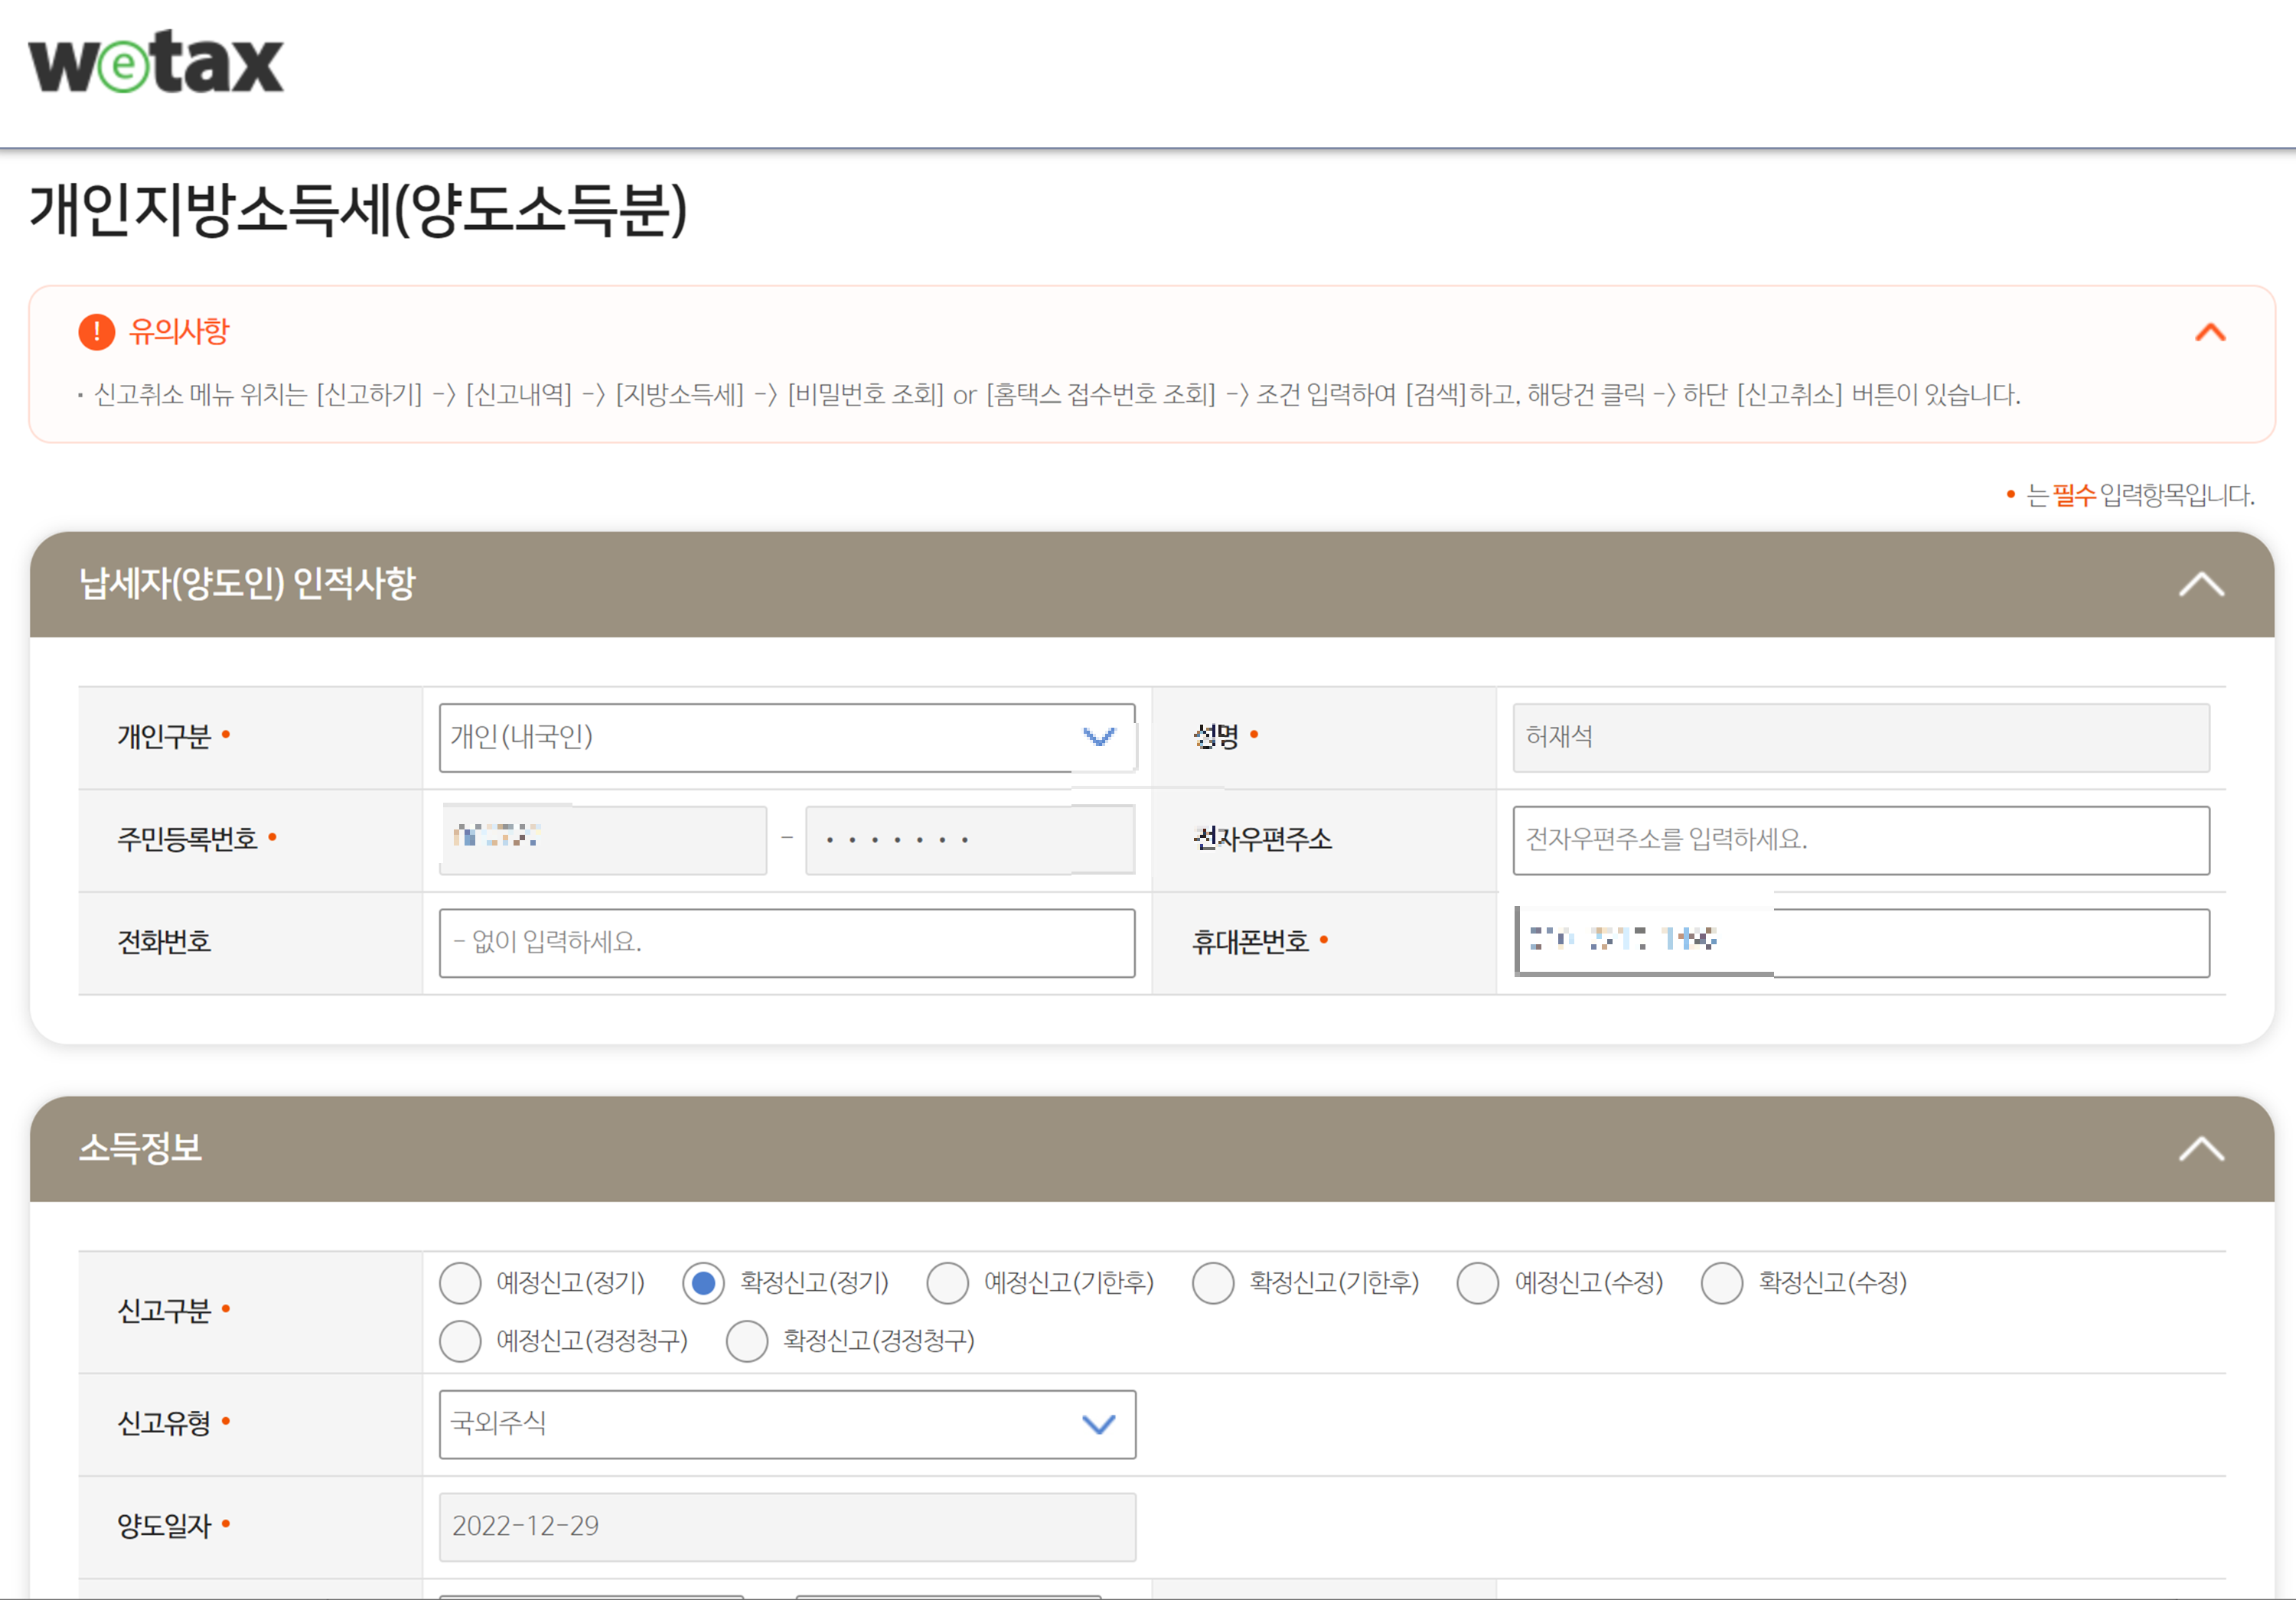Click the 양도일자 date field
Screen dimensions: 2296x1600
[x=786, y=1526]
